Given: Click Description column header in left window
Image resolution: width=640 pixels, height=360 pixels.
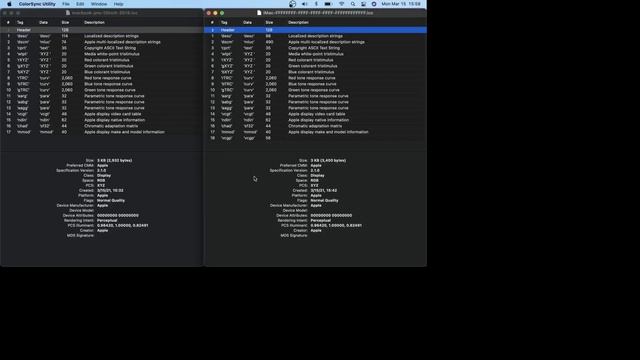Looking at the screenshot, I should point(94,22).
